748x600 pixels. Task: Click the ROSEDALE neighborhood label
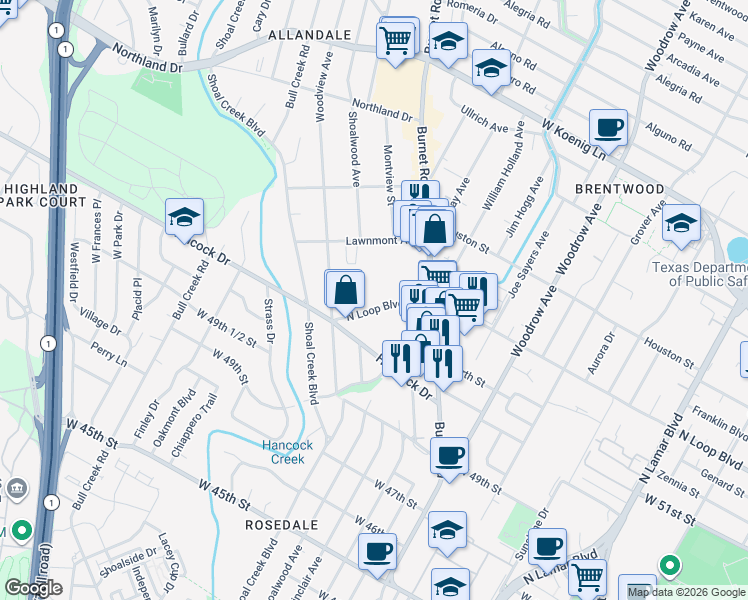coord(281,525)
